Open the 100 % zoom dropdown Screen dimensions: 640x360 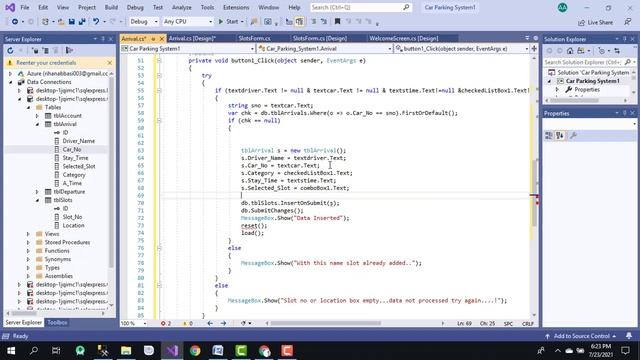(133, 323)
